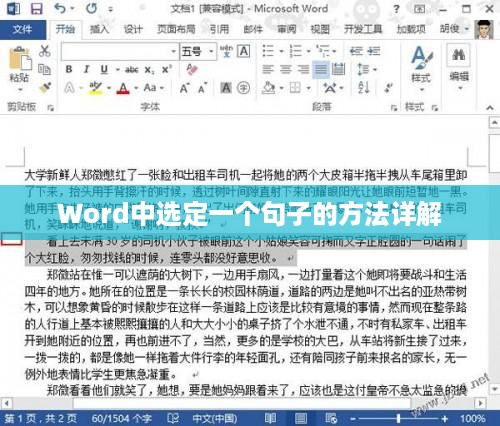Click the Numbering list icon
This screenshot has width=500, height=426.
click(296, 51)
